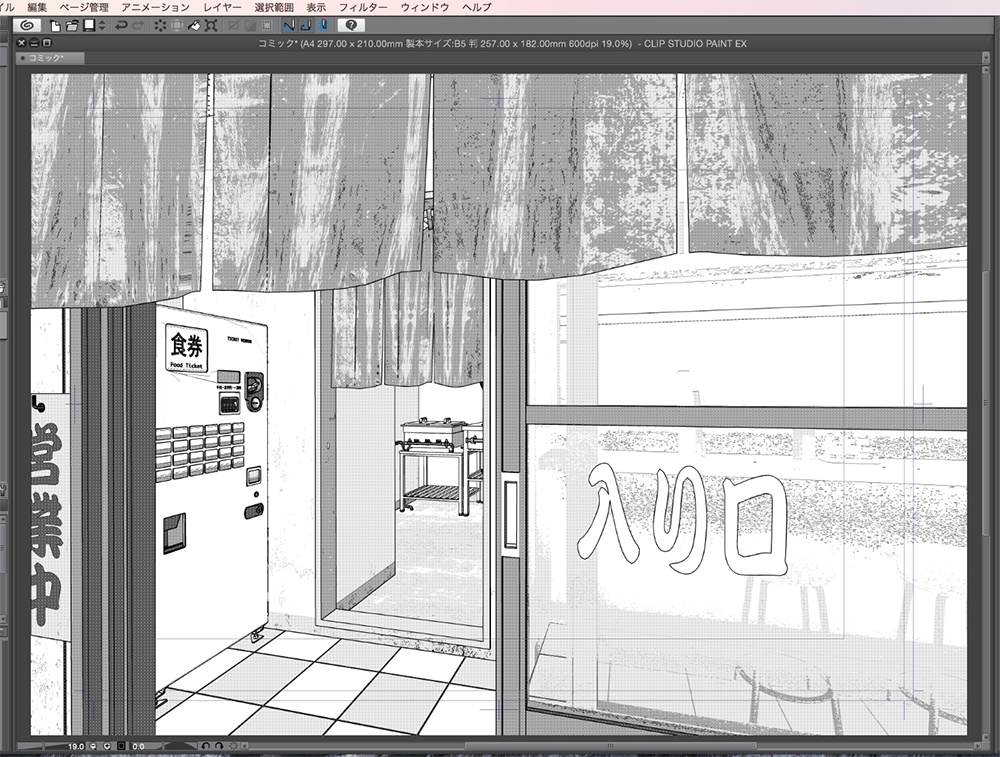
Task: Click the Invert selected area icon
Action: (251, 26)
